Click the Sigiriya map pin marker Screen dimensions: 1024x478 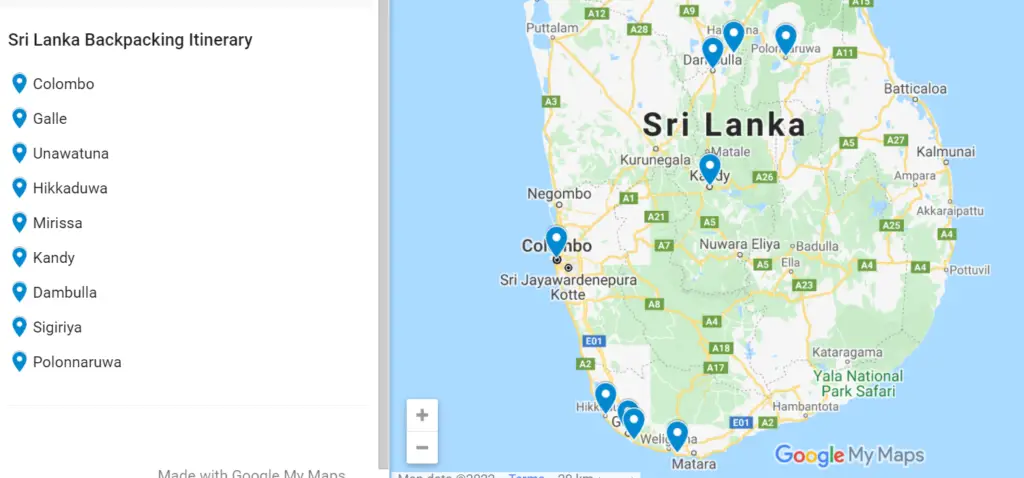[x=734, y=36]
